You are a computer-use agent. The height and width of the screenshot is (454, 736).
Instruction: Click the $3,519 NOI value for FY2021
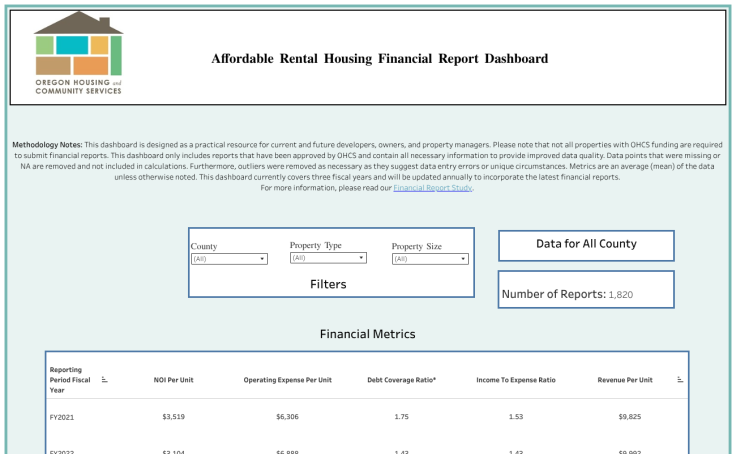173,416
